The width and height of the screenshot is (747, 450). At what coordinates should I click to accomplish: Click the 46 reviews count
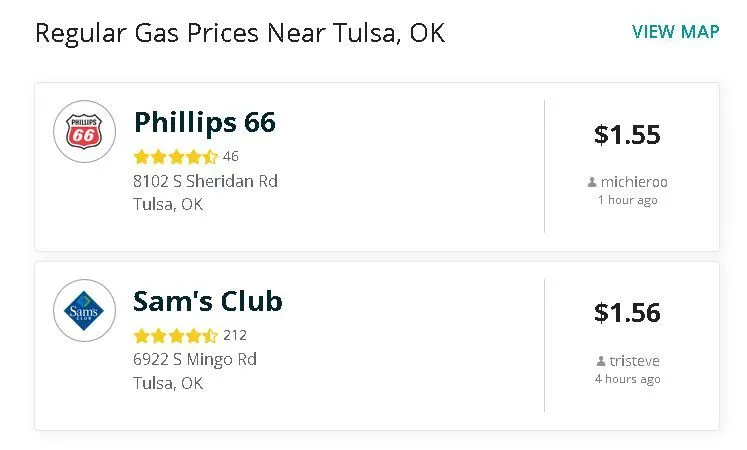231,157
